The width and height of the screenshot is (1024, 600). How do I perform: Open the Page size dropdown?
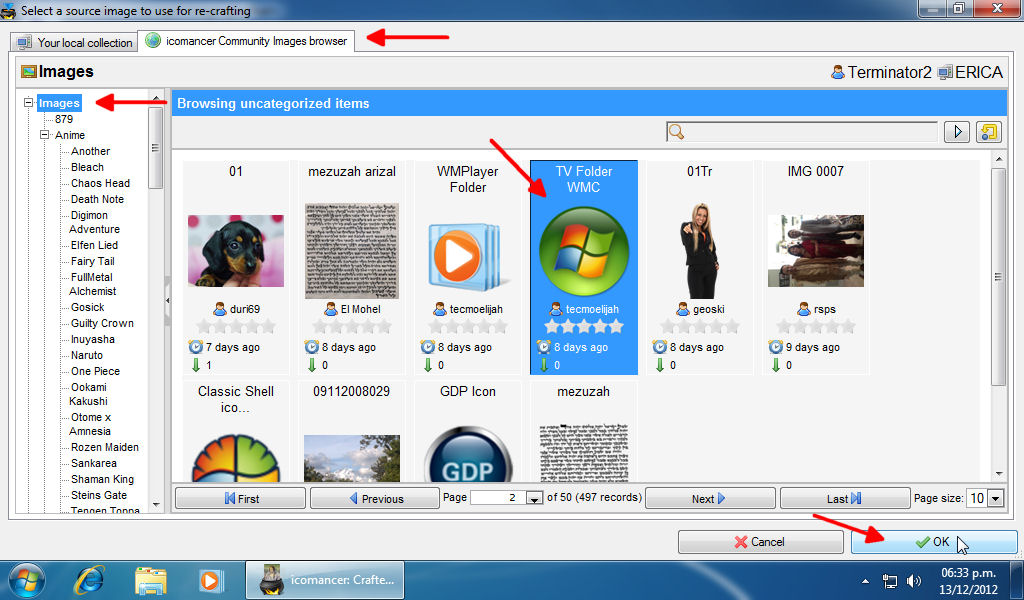(995, 498)
